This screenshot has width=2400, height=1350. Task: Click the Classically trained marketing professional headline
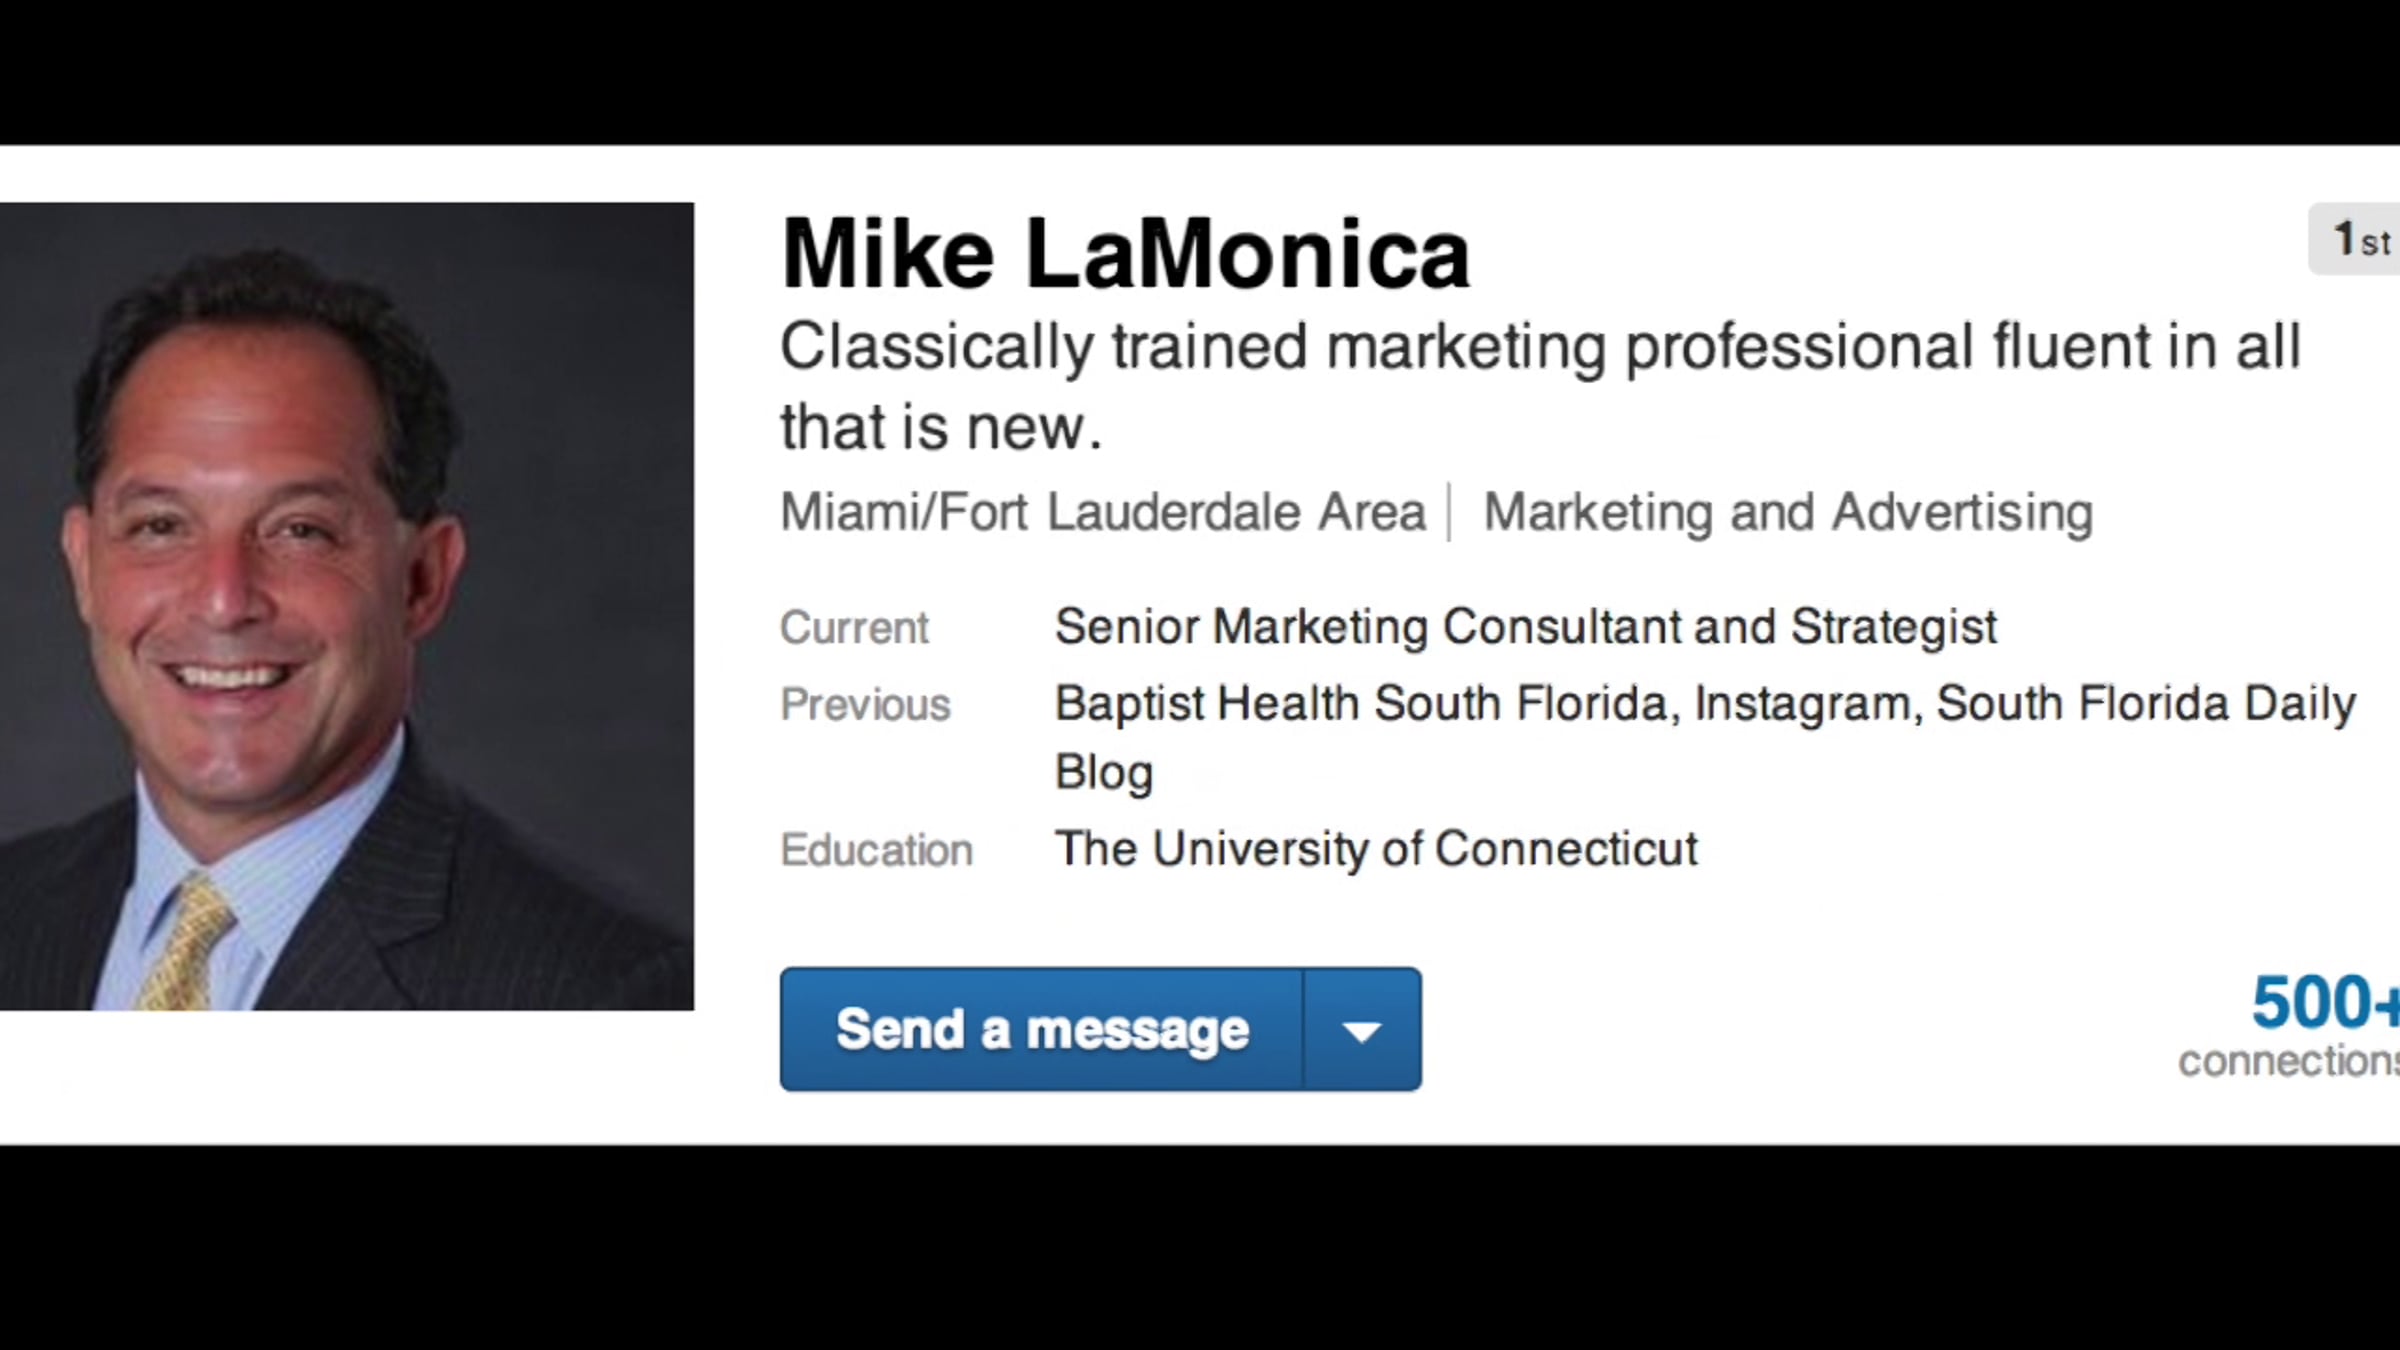(x=1540, y=348)
